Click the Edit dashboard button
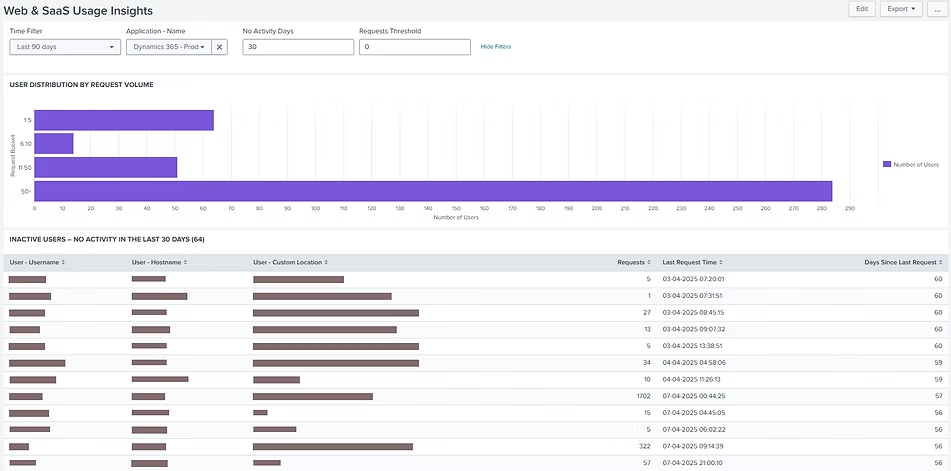951x471 pixels. [x=861, y=9]
